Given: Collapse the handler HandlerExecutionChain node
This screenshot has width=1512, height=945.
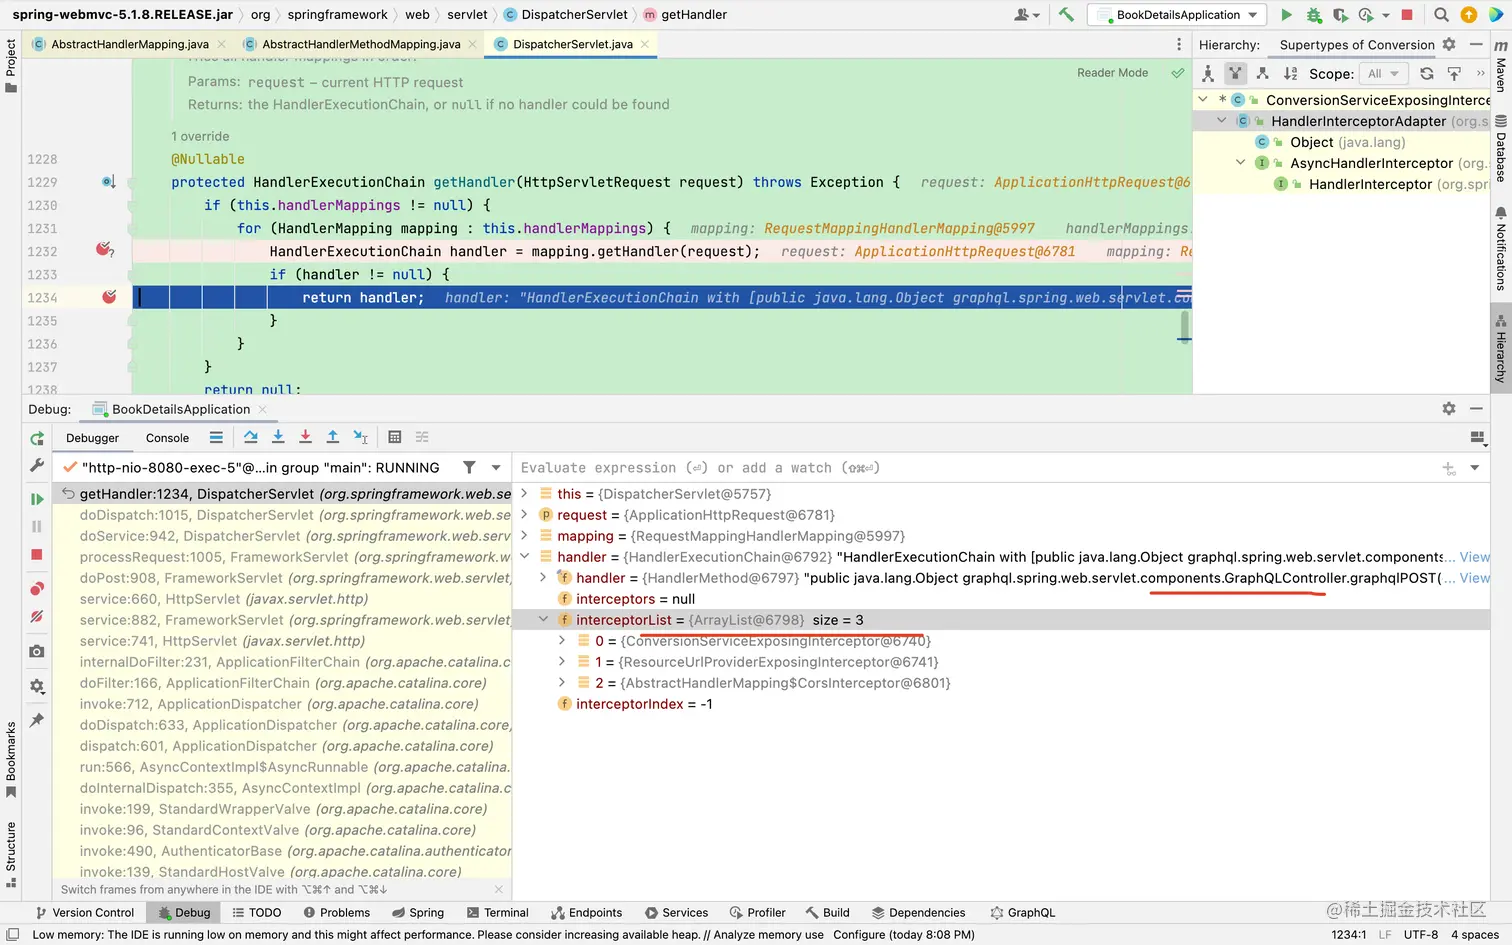Looking at the screenshot, I should tap(524, 557).
